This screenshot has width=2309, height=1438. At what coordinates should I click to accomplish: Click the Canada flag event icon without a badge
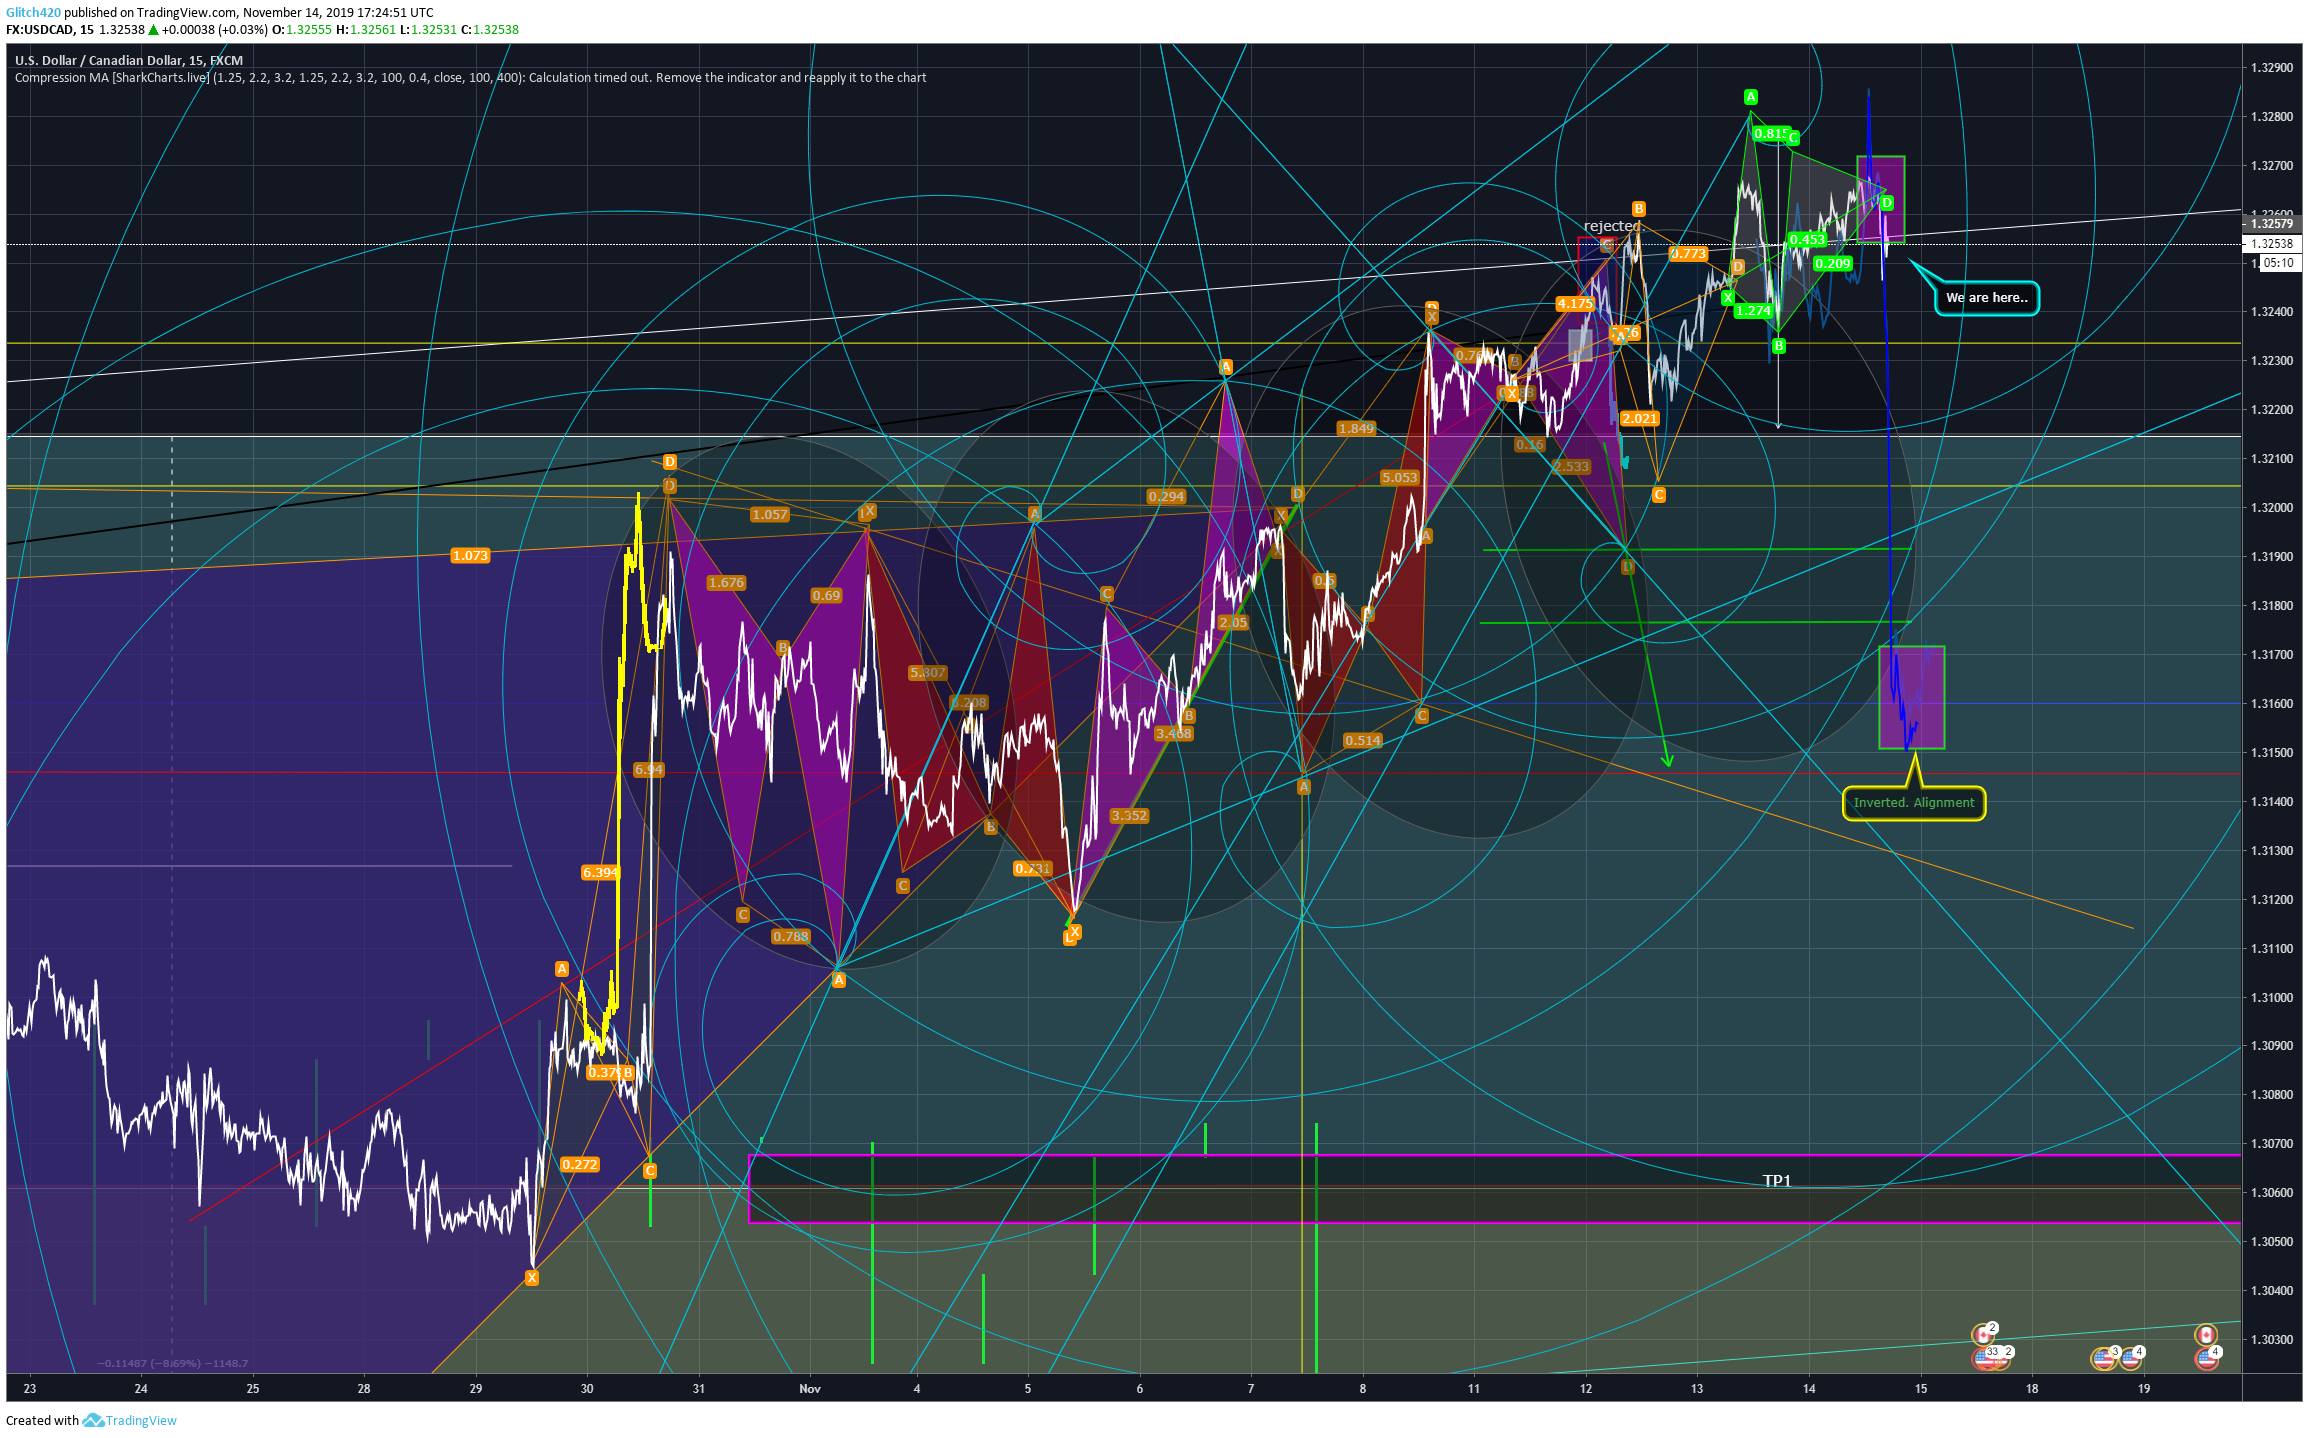(x=2206, y=1335)
